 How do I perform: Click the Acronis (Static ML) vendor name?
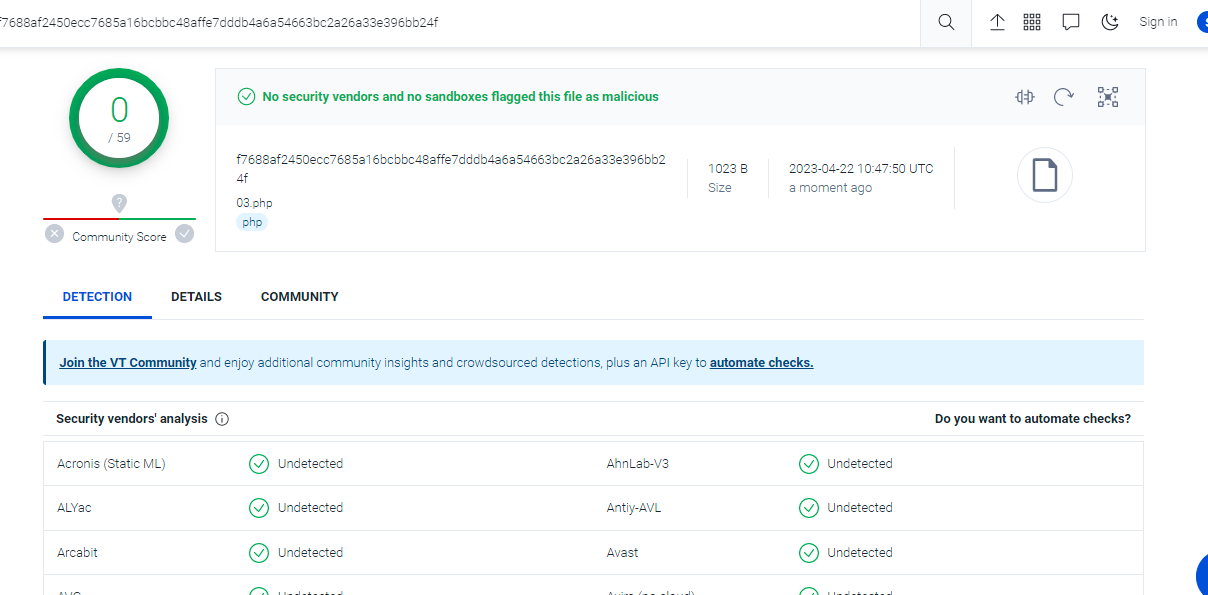[111, 464]
